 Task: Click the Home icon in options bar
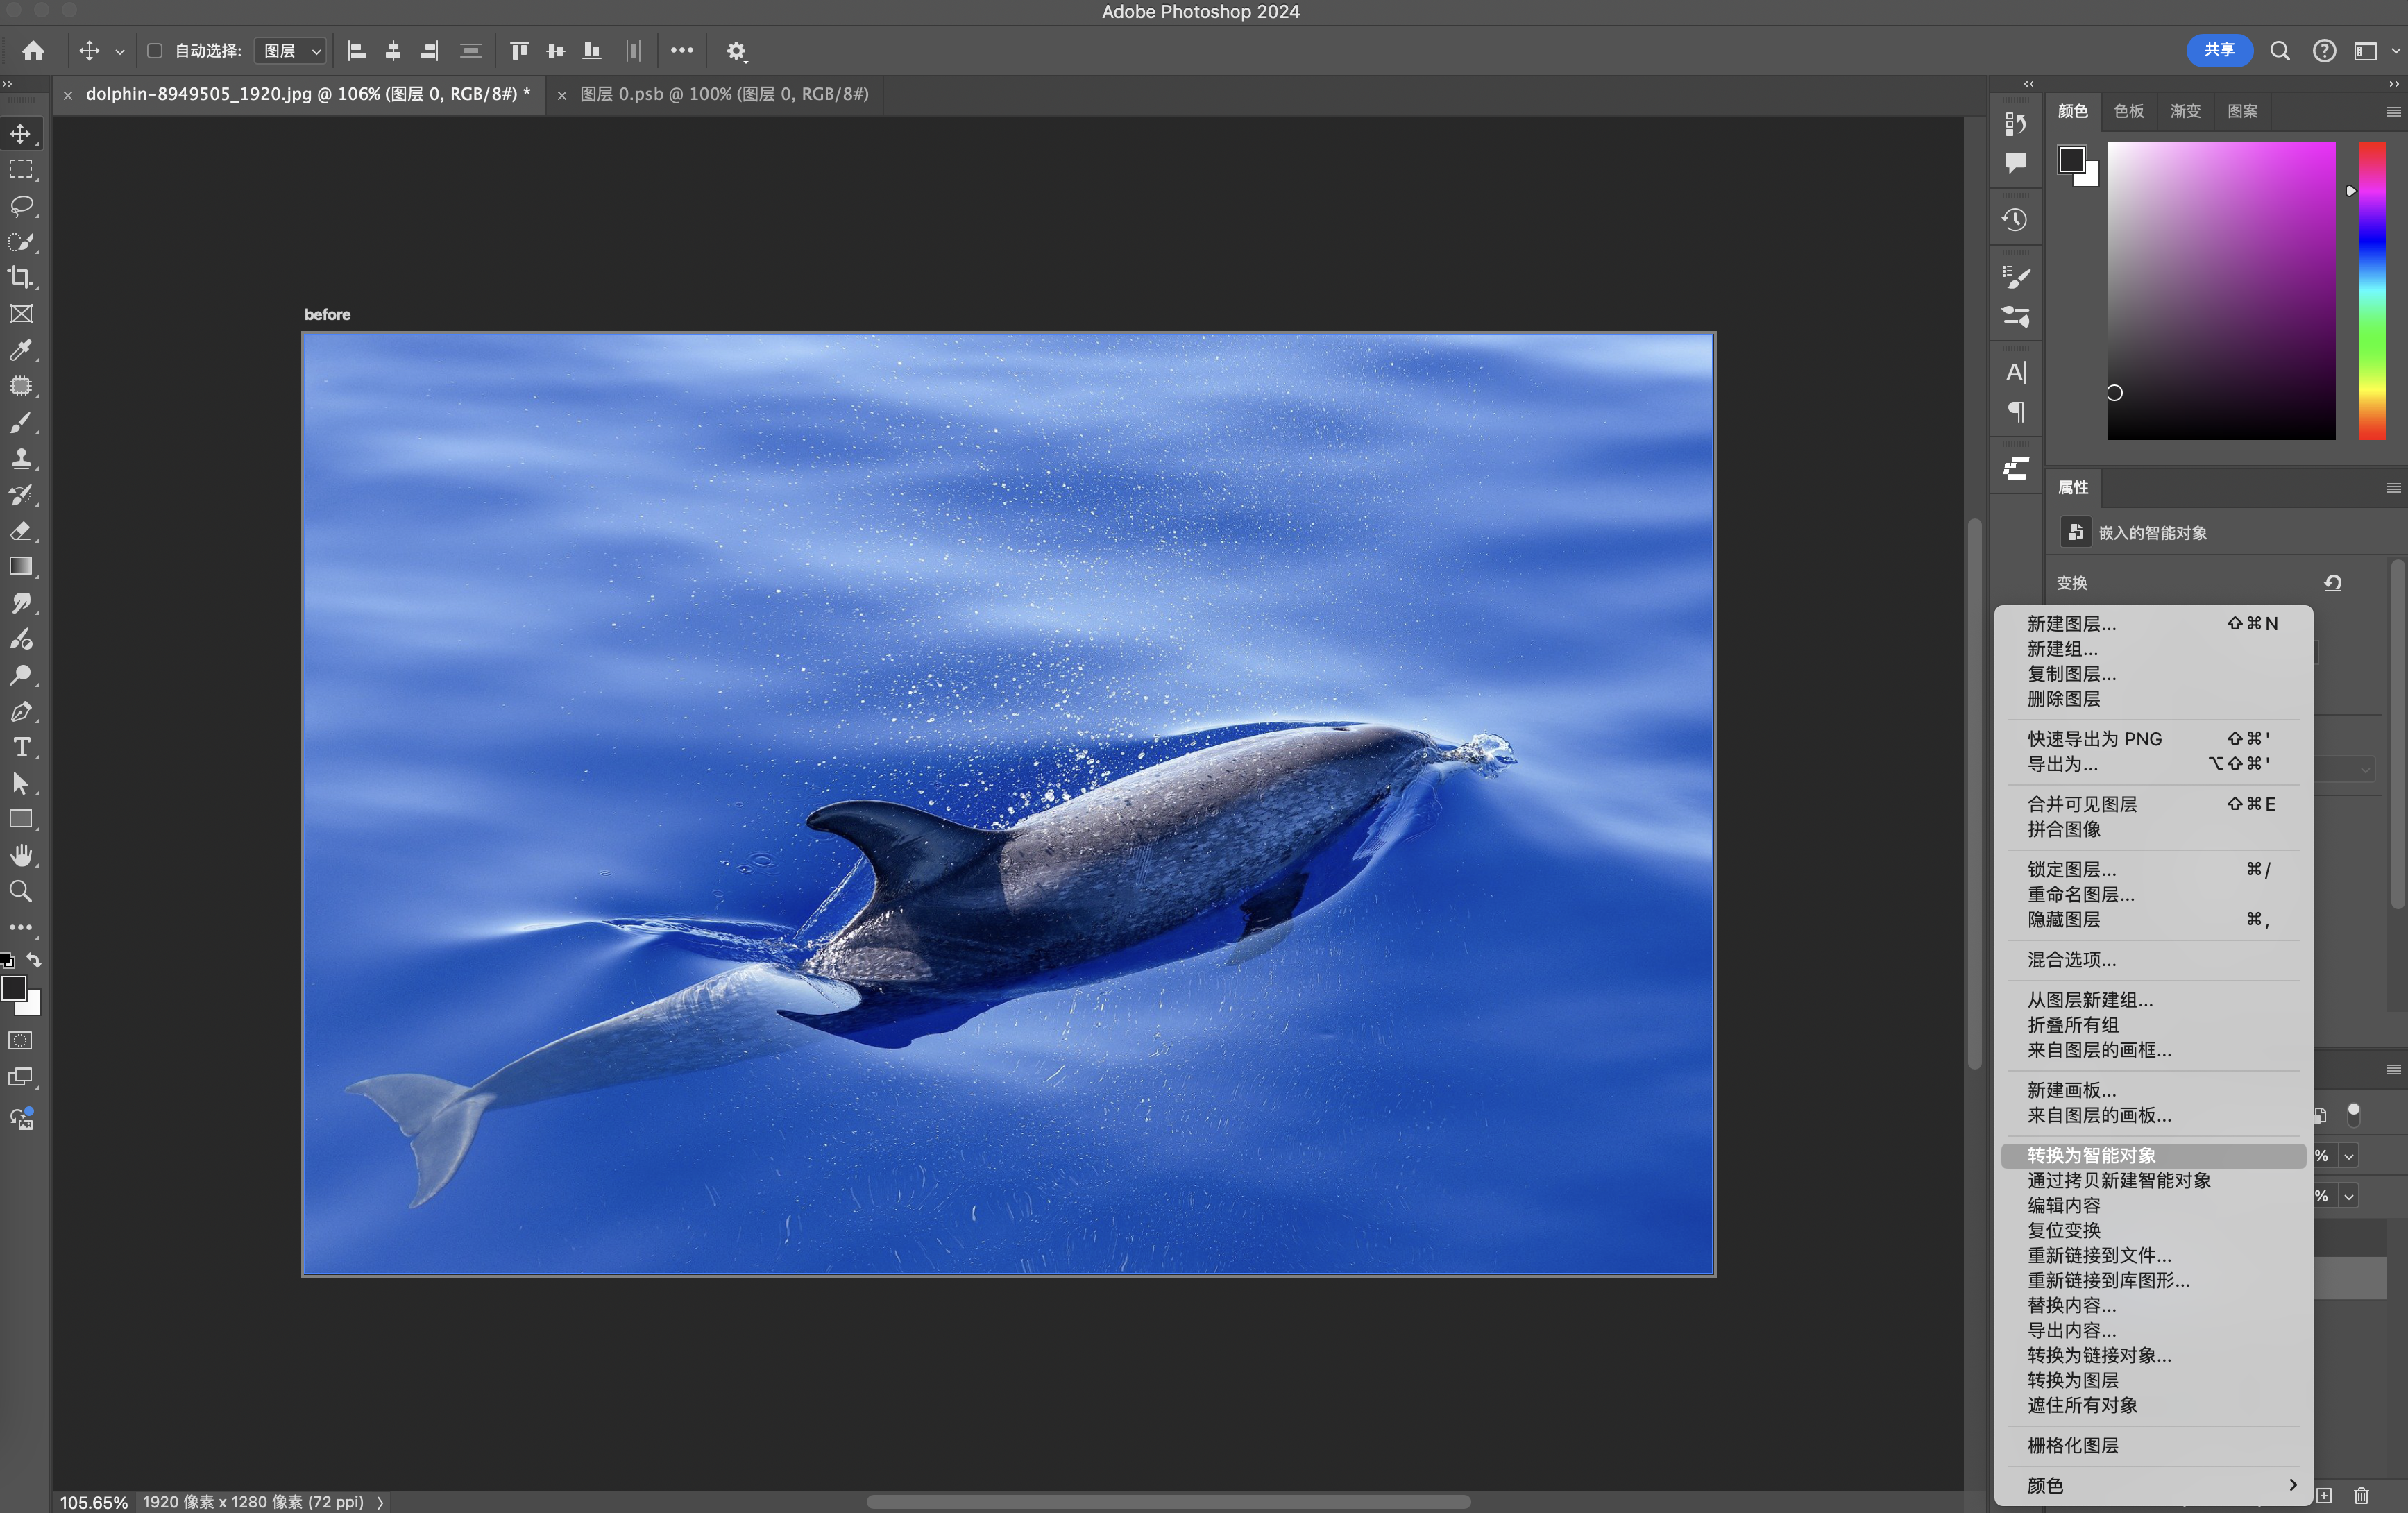coord(33,50)
